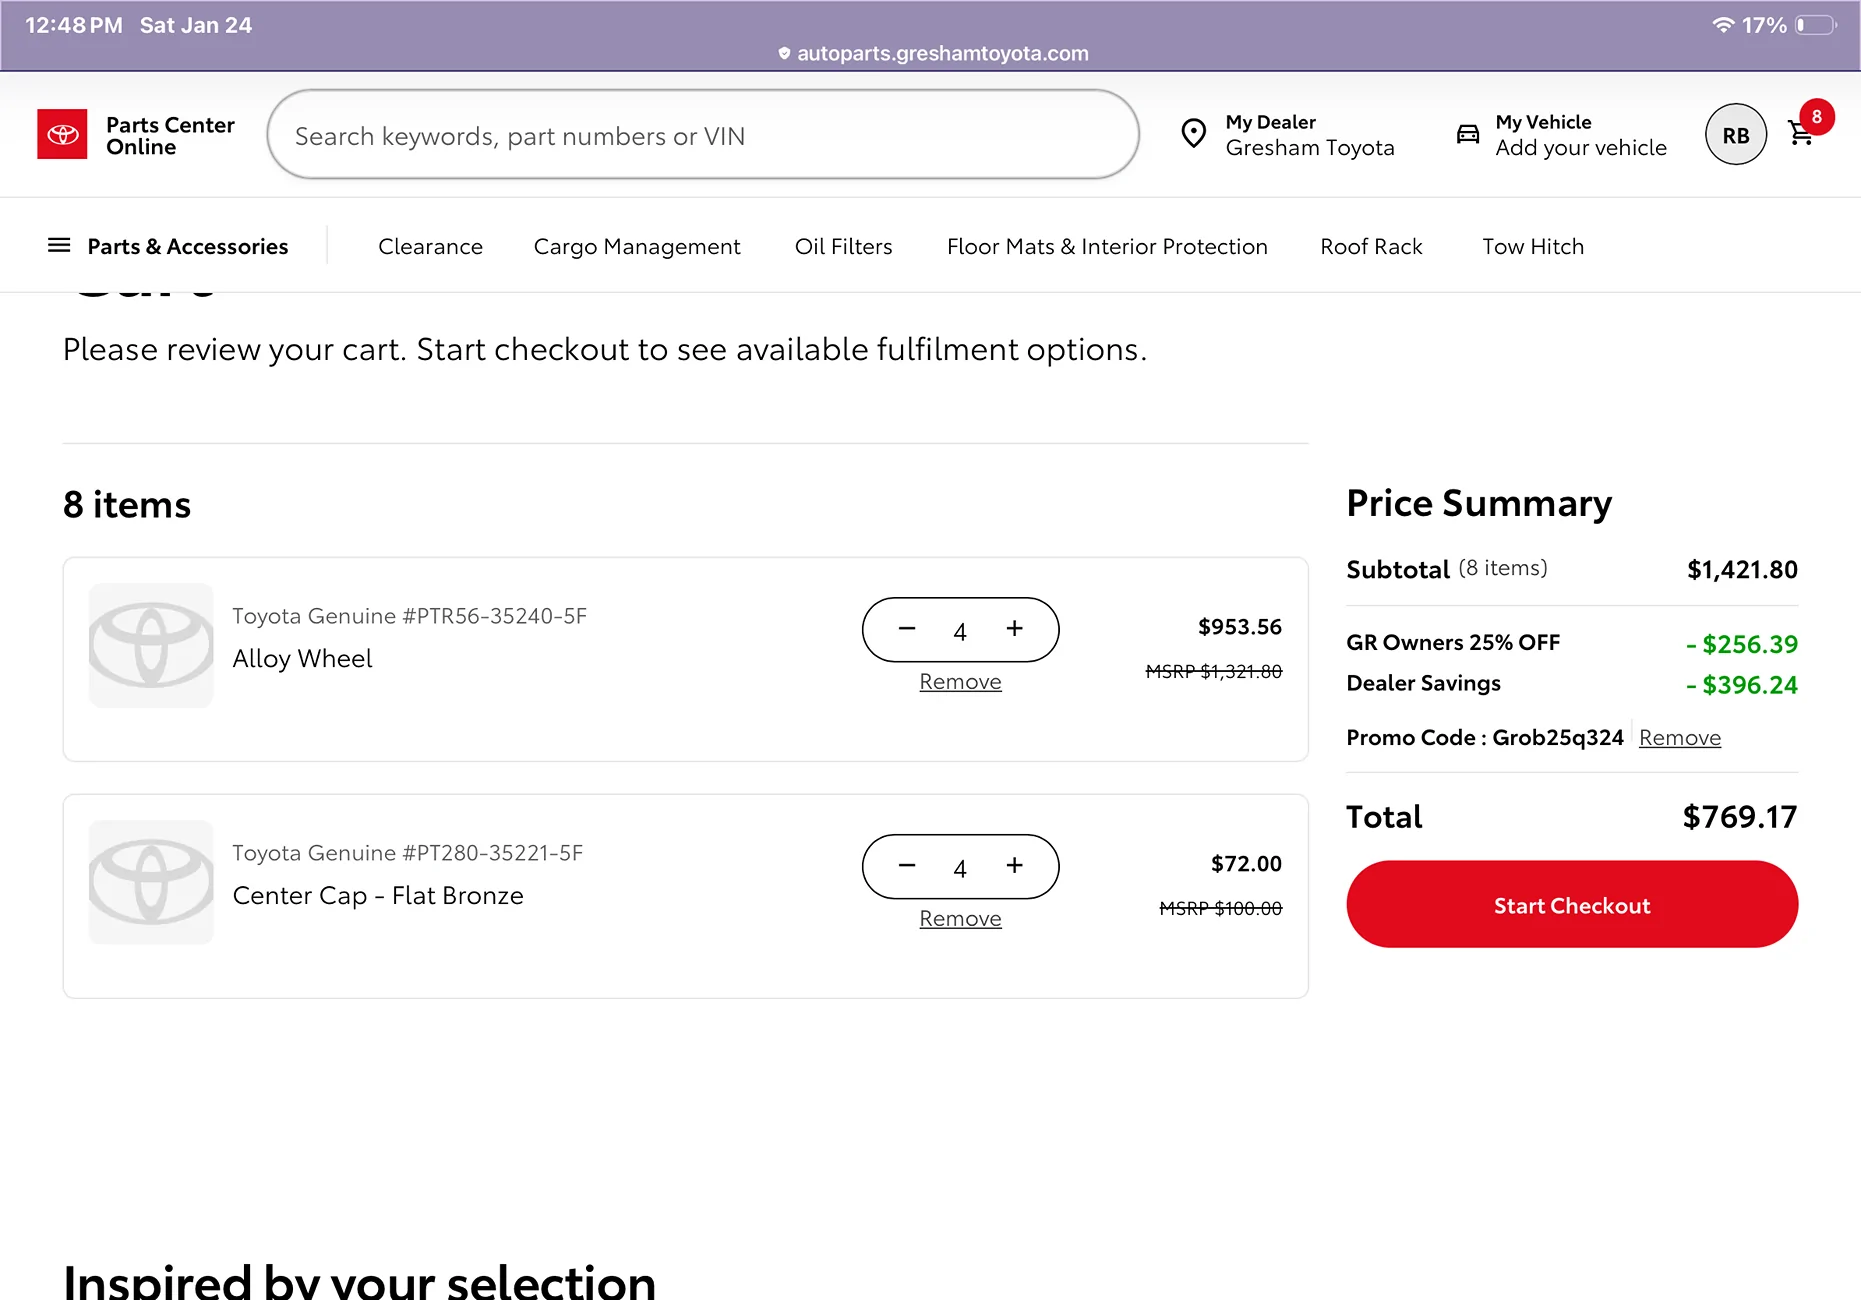Image resolution: width=1861 pixels, height=1300 pixels.
Task: Remove the Alloy Wheel from cart
Action: pyautogui.click(x=960, y=682)
